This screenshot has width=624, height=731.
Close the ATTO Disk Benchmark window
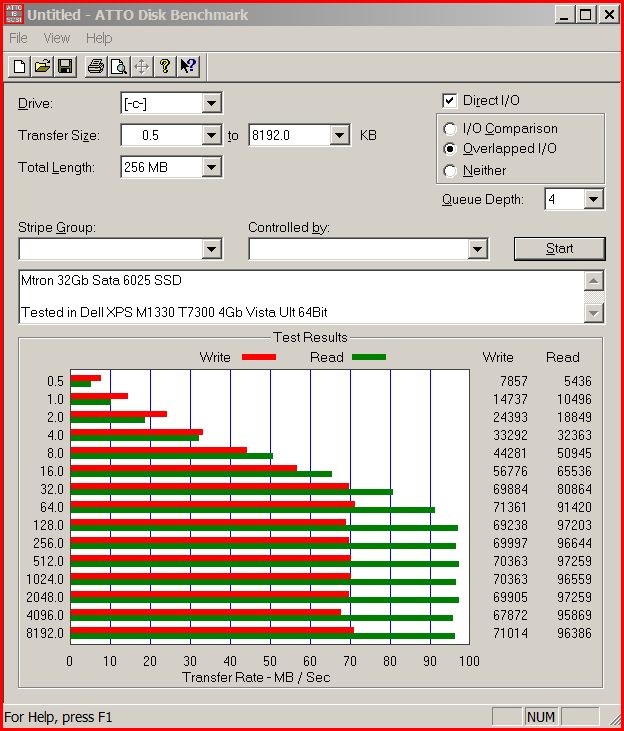point(609,14)
